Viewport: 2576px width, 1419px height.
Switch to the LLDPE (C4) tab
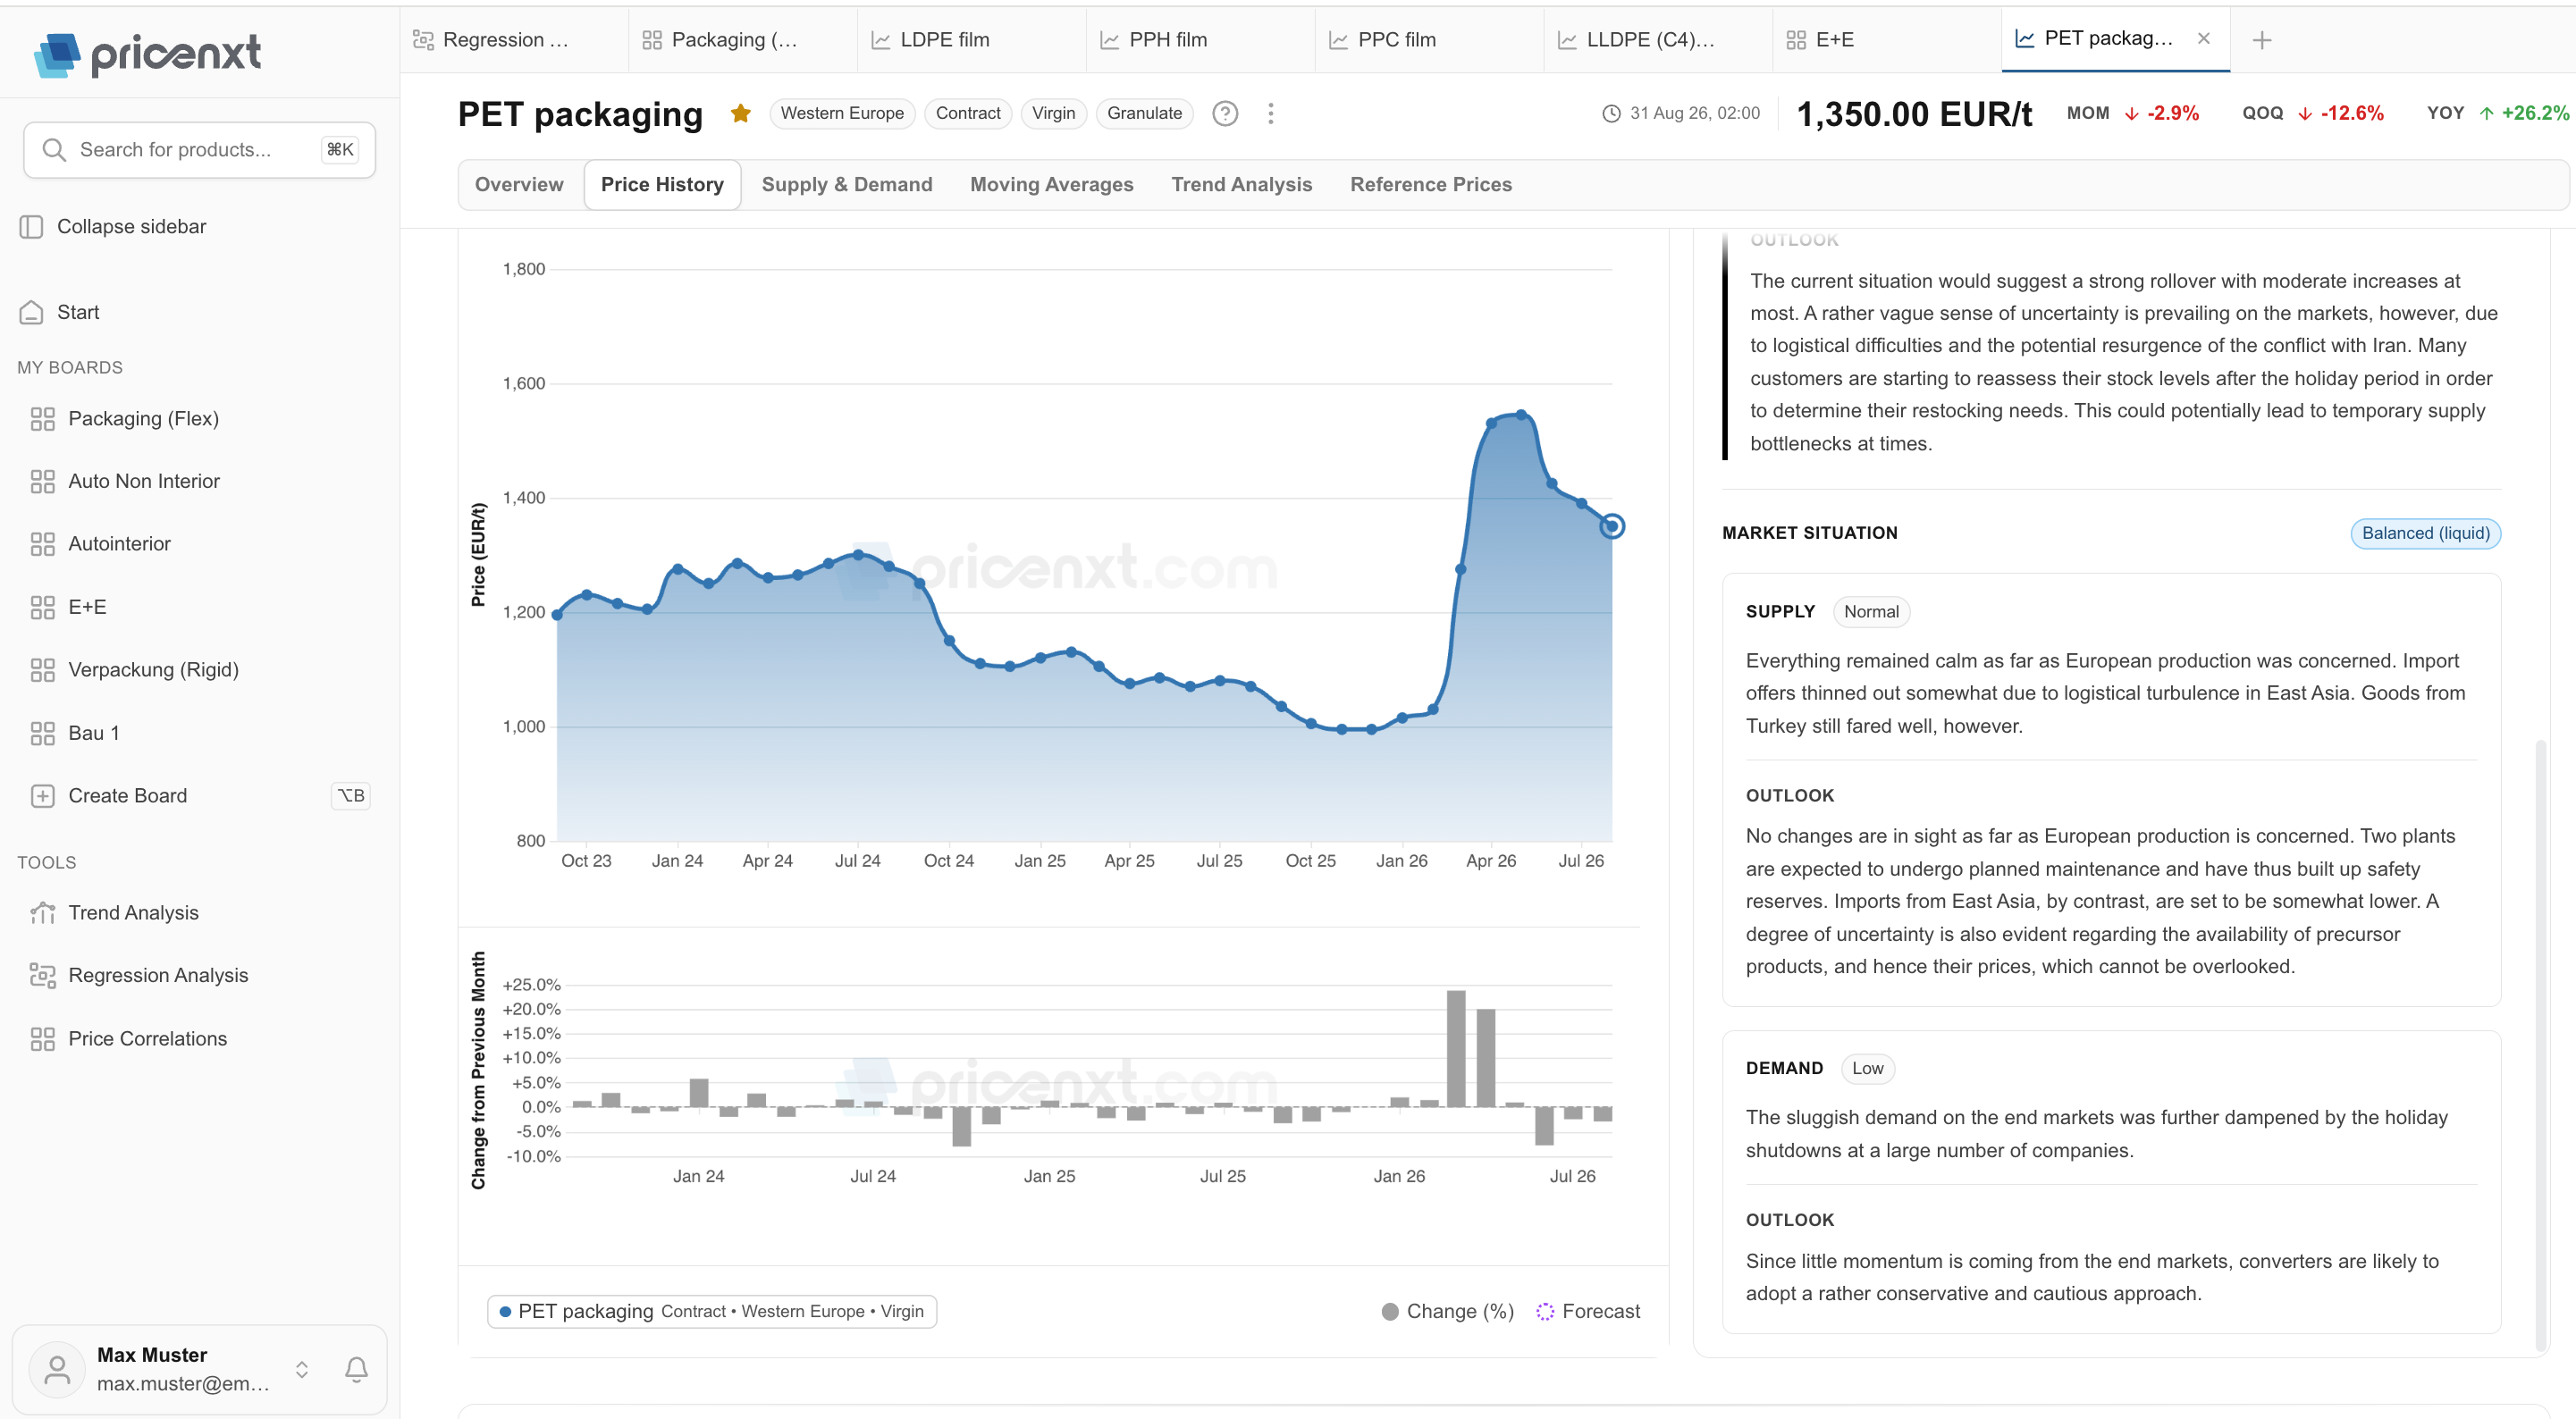click(1659, 40)
